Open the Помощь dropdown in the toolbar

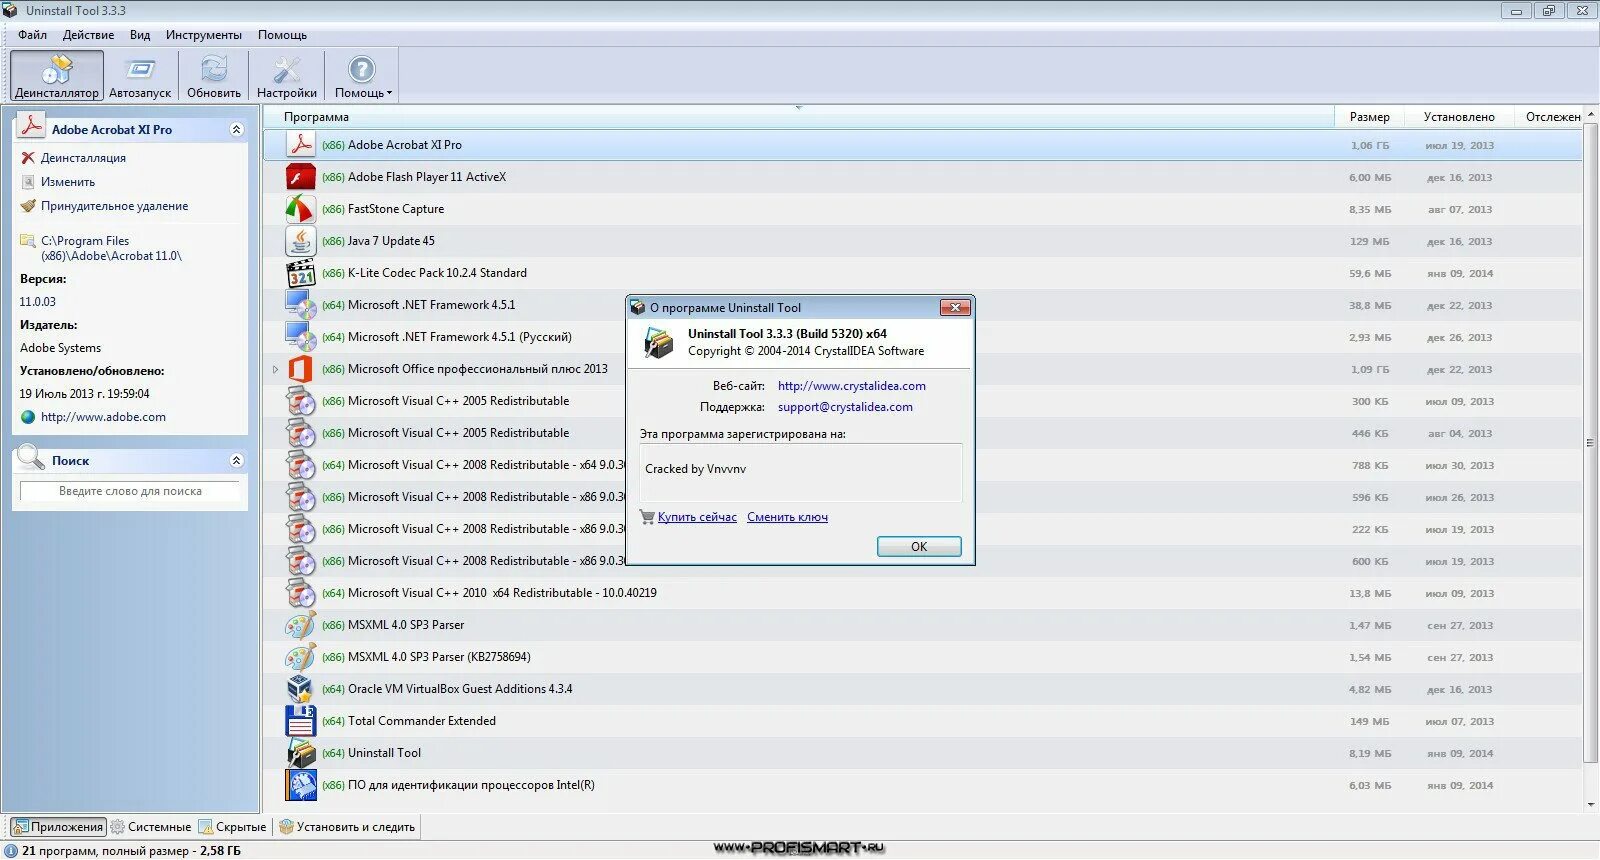point(362,76)
